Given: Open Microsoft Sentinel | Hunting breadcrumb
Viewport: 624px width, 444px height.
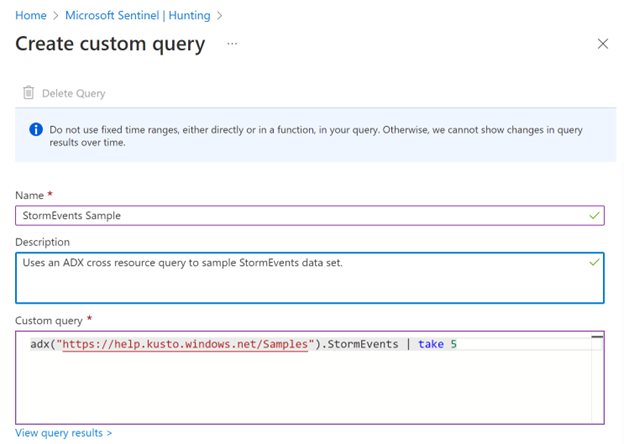Looking at the screenshot, I should [x=138, y=16].
